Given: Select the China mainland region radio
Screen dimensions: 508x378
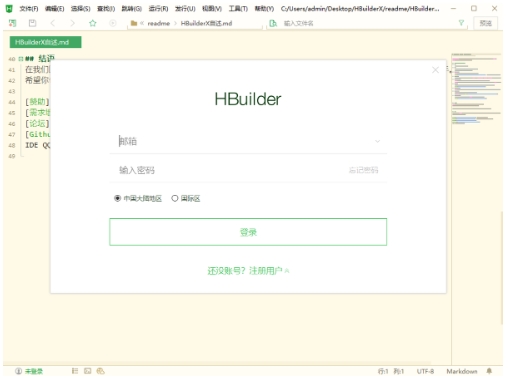Looking at the screenshot, I should tap(117, 198).
